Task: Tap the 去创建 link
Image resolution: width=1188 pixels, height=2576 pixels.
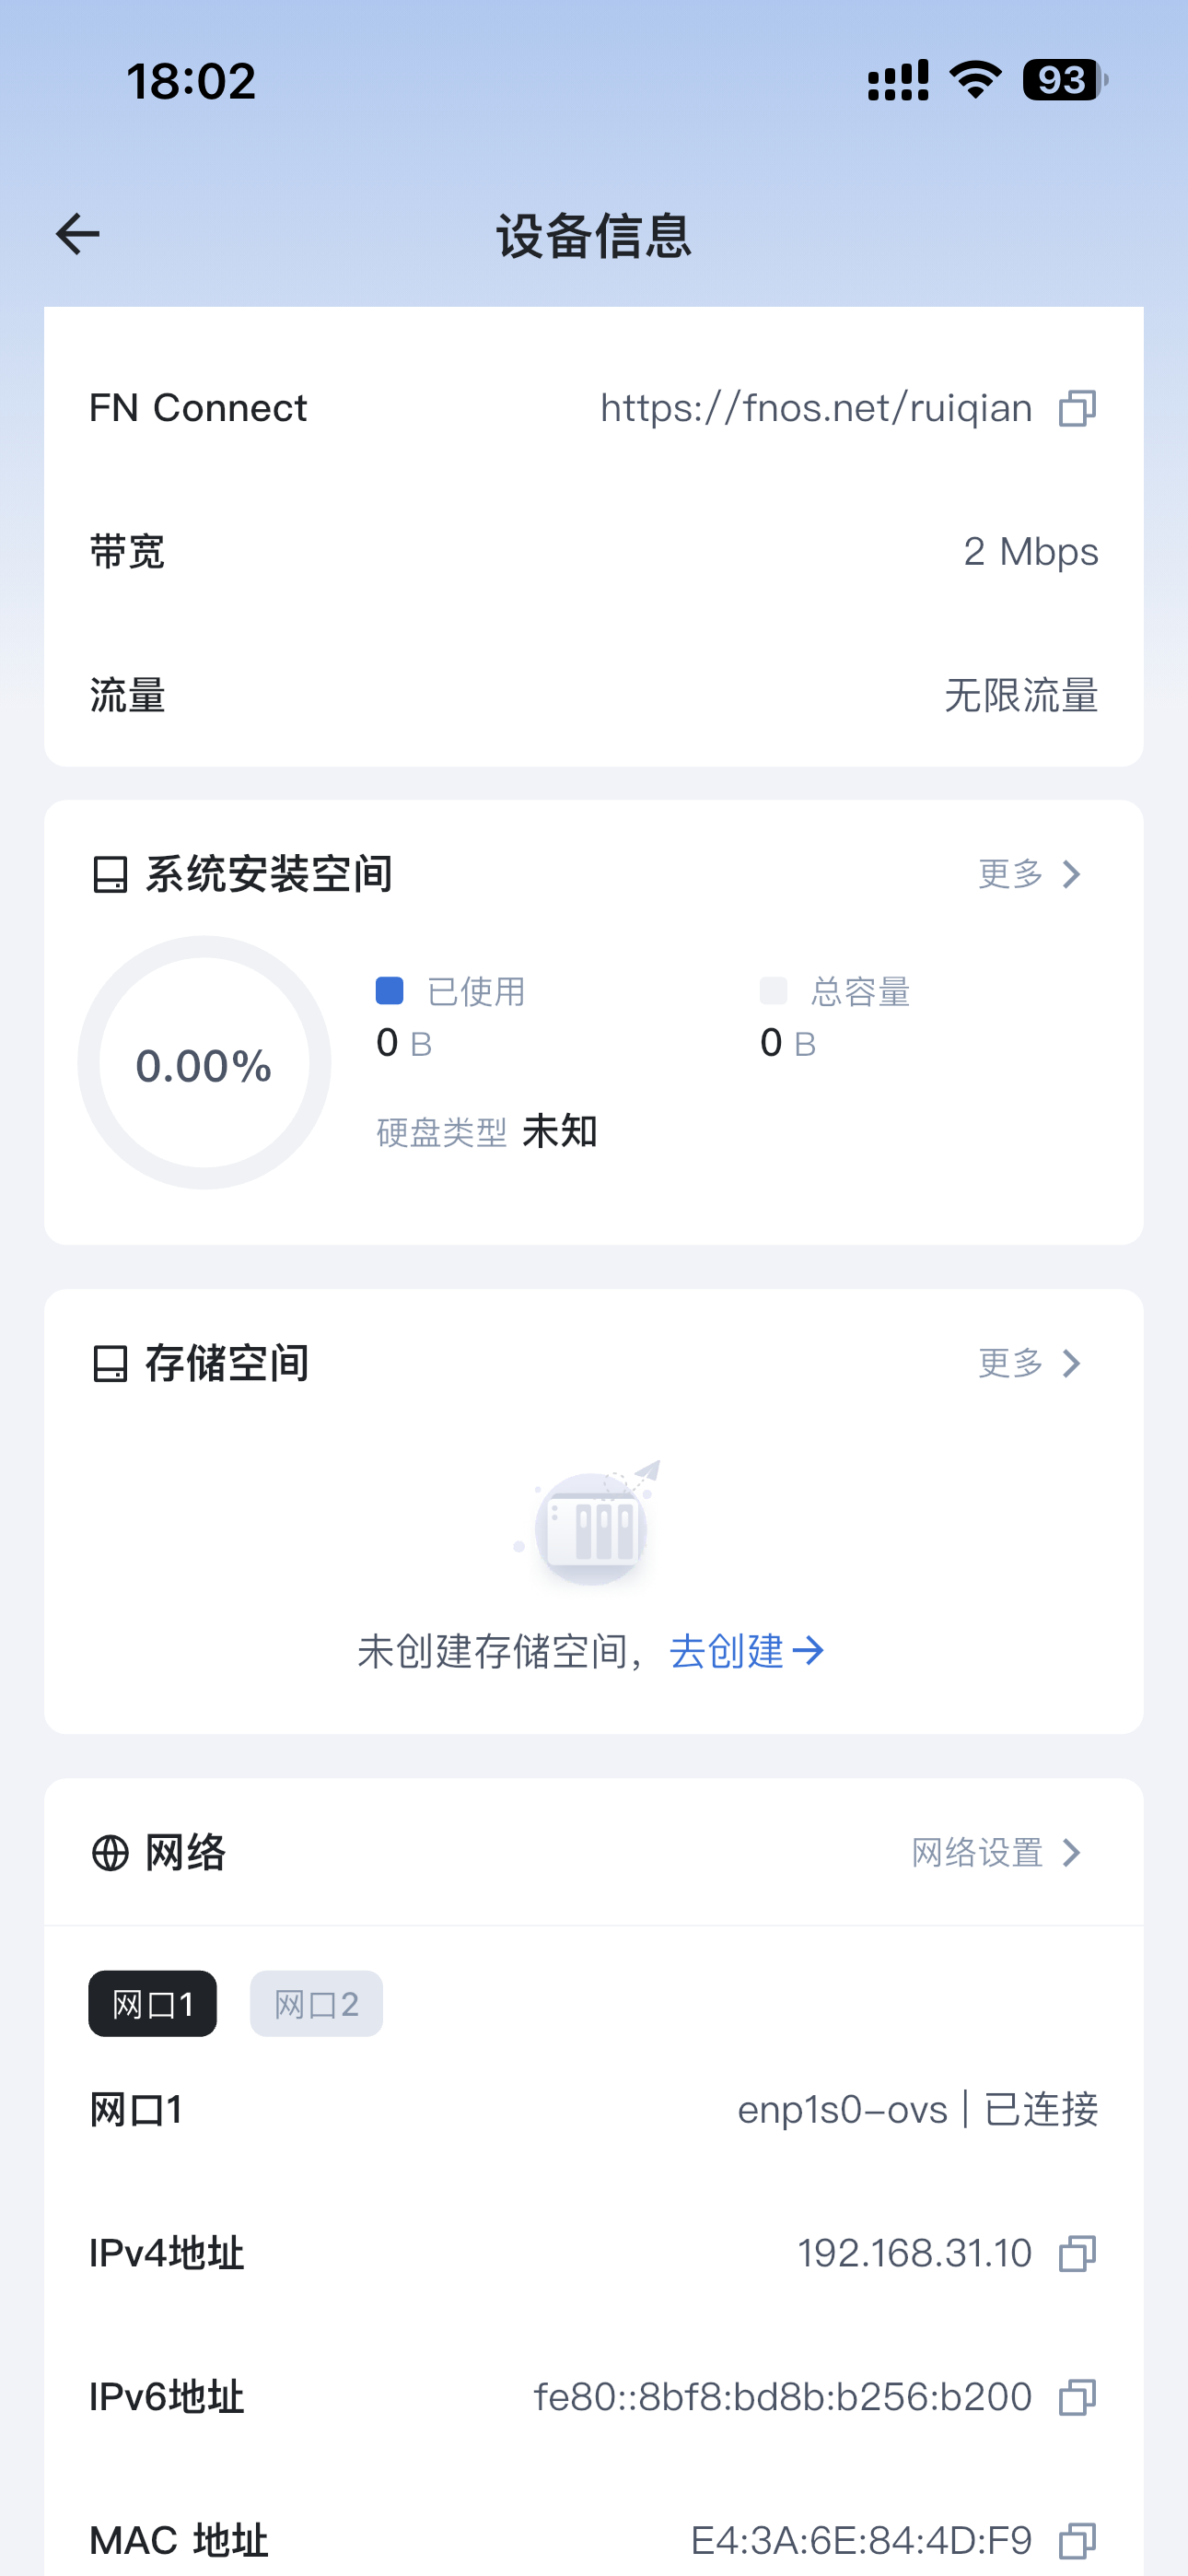Action: (746, 1651)
